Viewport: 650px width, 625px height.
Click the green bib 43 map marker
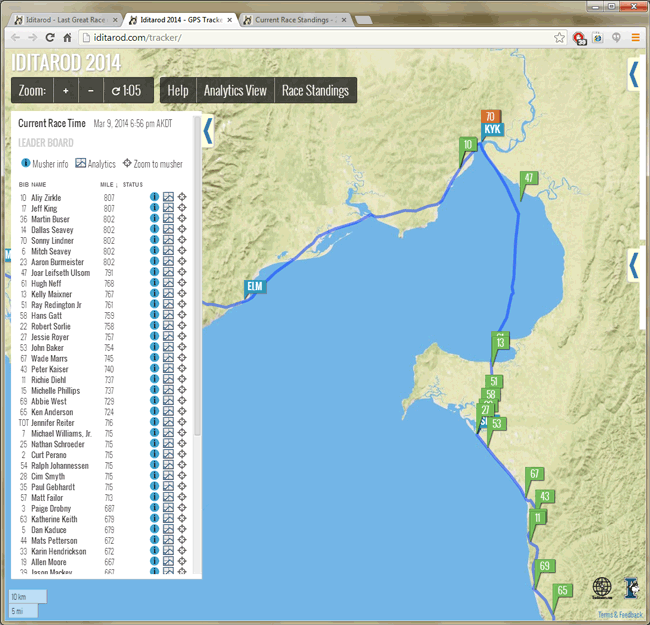pyautogui.click(x=545, y=496)
